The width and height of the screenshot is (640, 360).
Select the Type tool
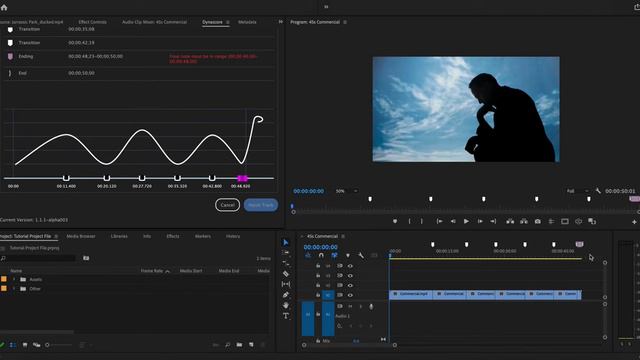pyautogui.click(x=286, y=316)
